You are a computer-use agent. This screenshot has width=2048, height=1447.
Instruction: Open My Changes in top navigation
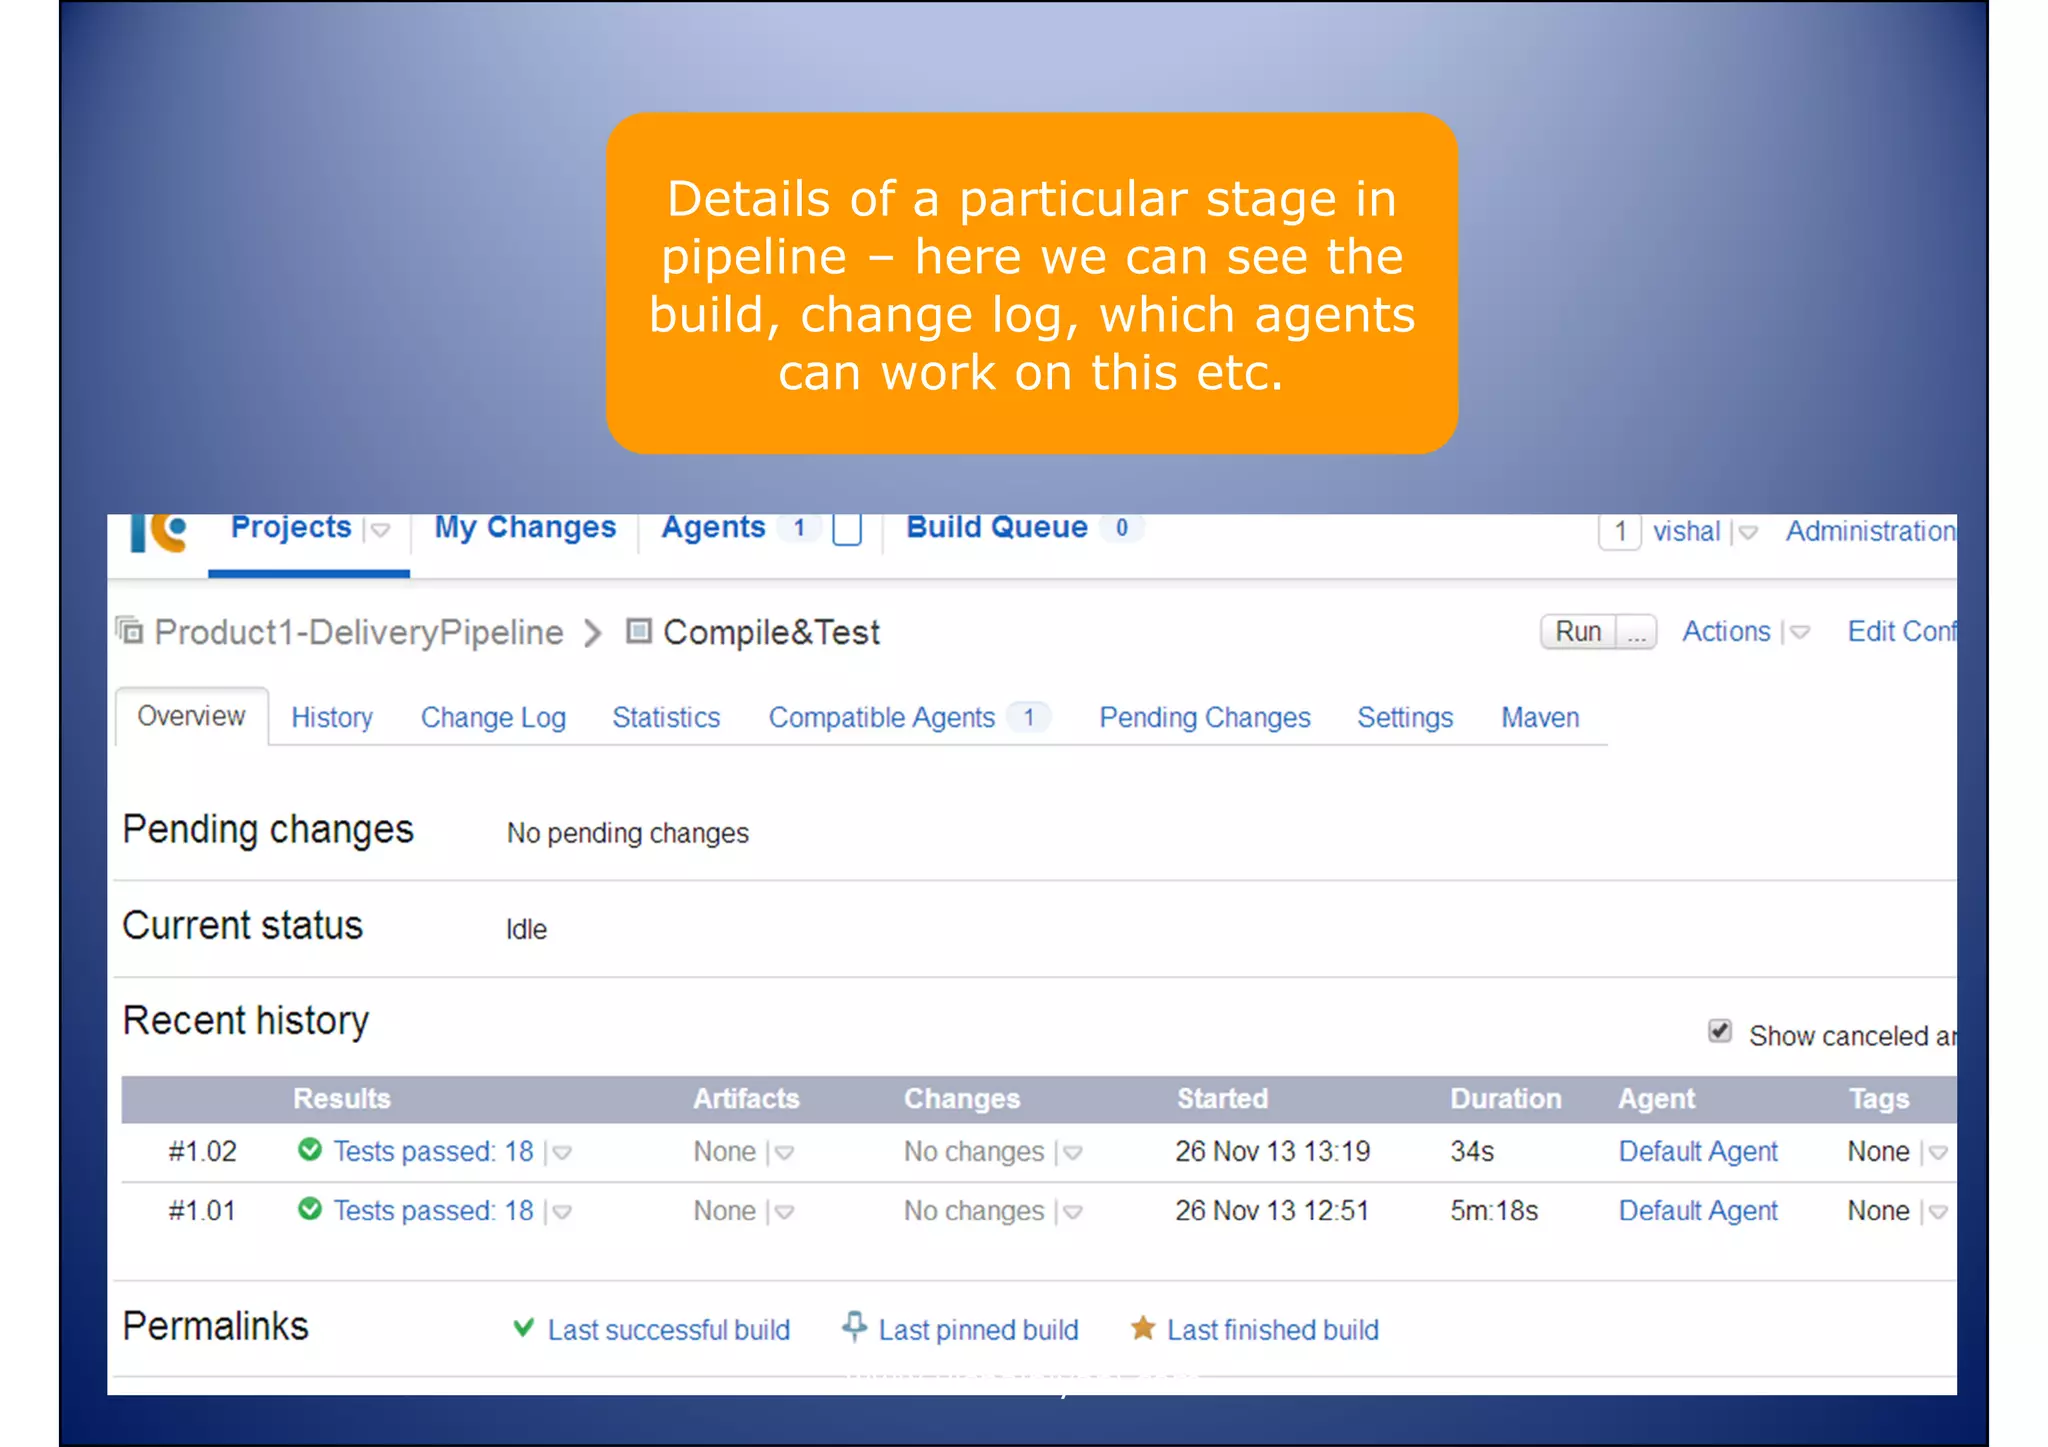tap(525, 528)
